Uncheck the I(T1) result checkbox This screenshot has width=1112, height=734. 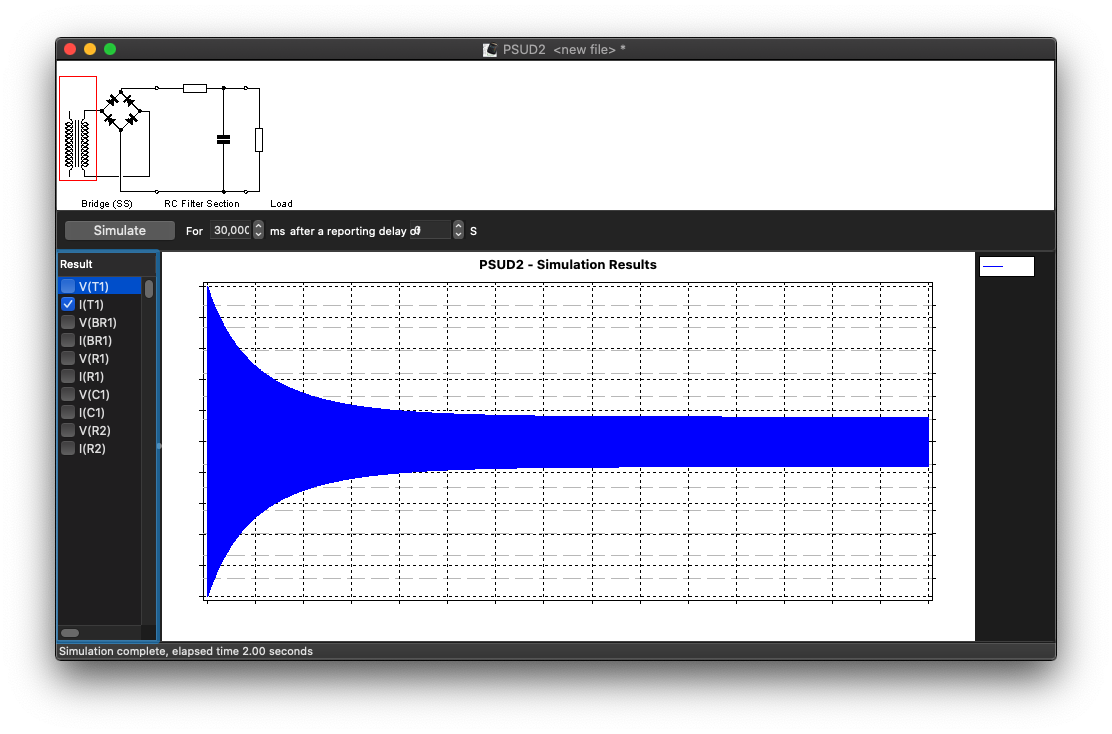(x=68, y=304)
